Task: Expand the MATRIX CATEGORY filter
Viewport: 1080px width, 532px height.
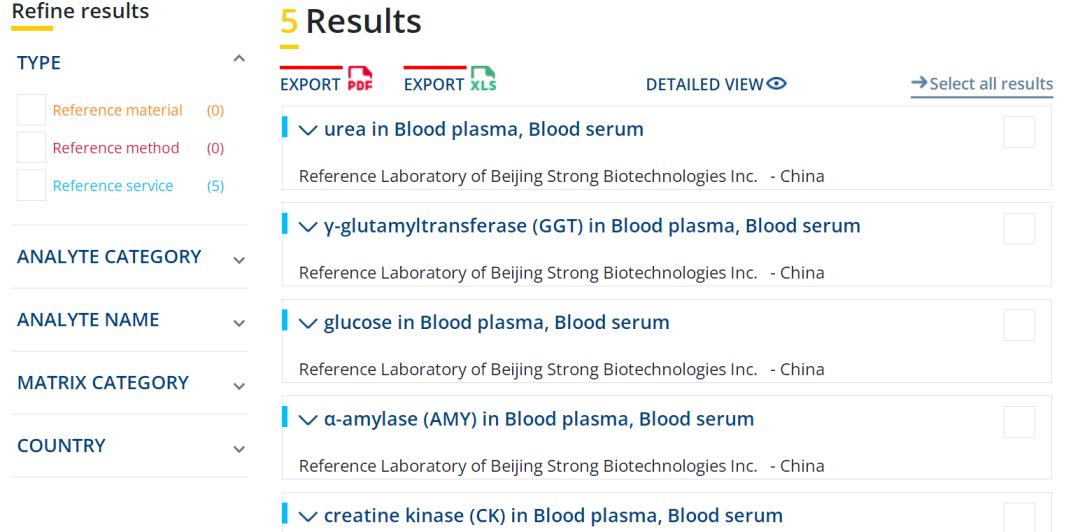Action: pyautogui.click(x=239, y=386)
